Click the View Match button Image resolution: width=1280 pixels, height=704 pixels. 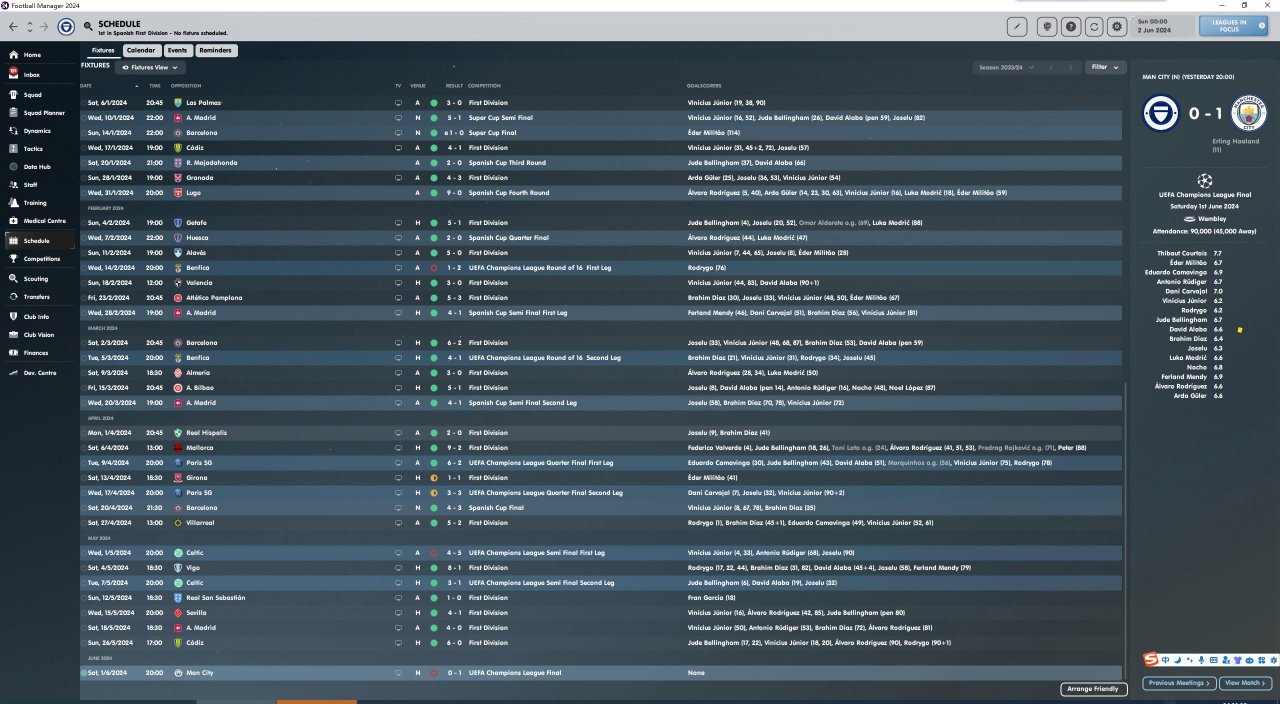point(1245,683)
